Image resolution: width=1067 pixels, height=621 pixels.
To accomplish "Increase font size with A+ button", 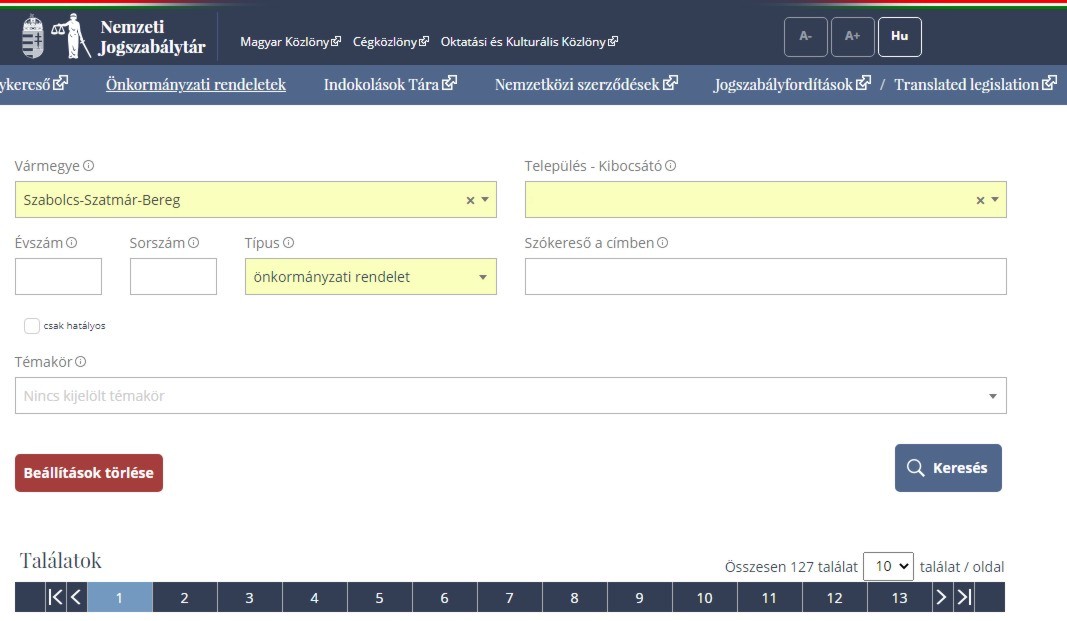I will (x=853, y=37).
